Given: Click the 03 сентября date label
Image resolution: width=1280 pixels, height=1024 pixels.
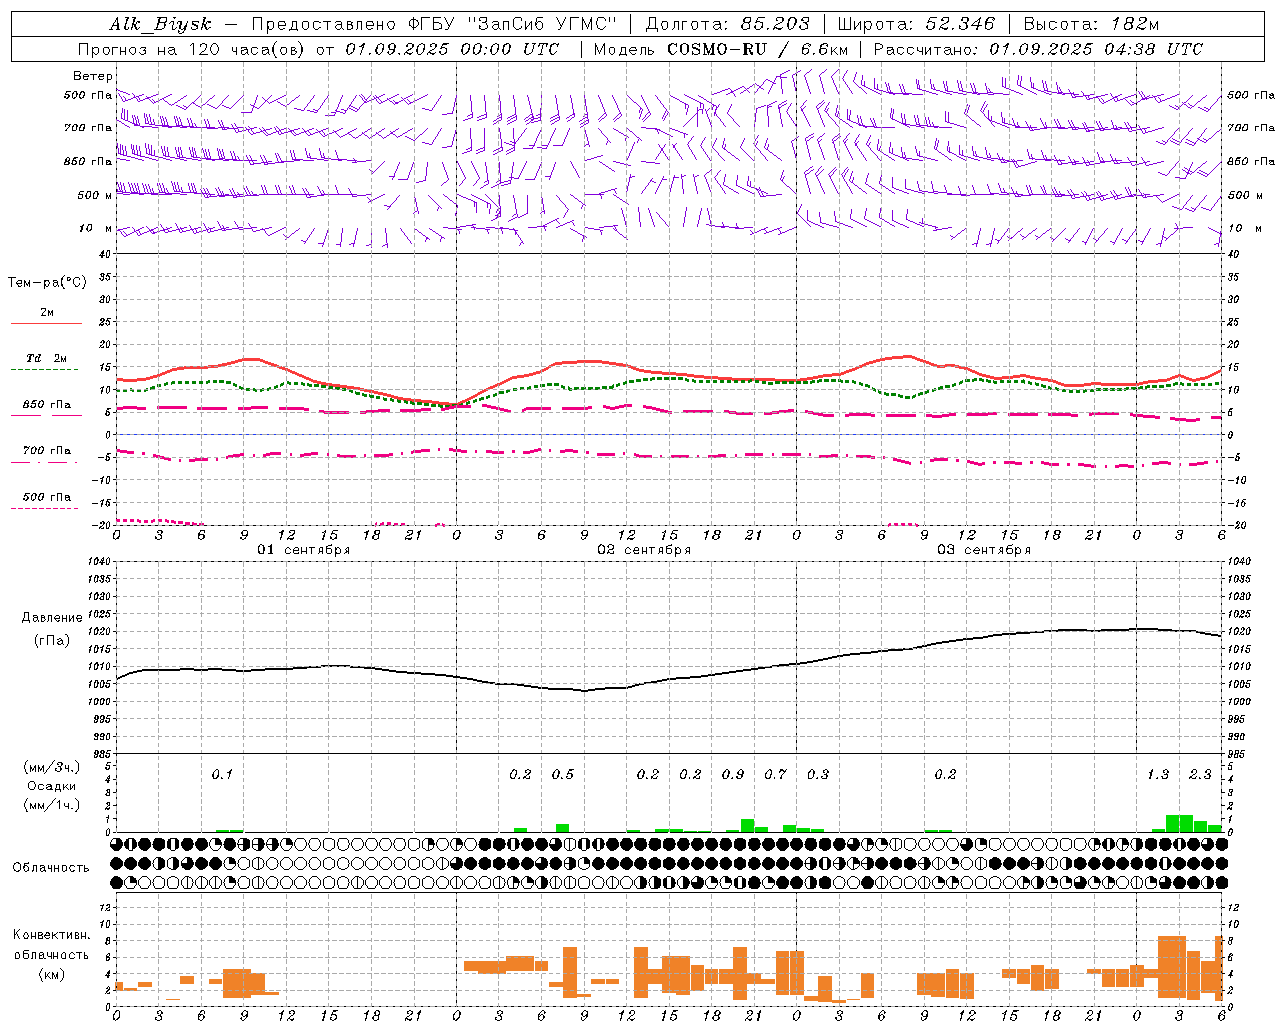Looking at the screenshot, I should point(984,550).
